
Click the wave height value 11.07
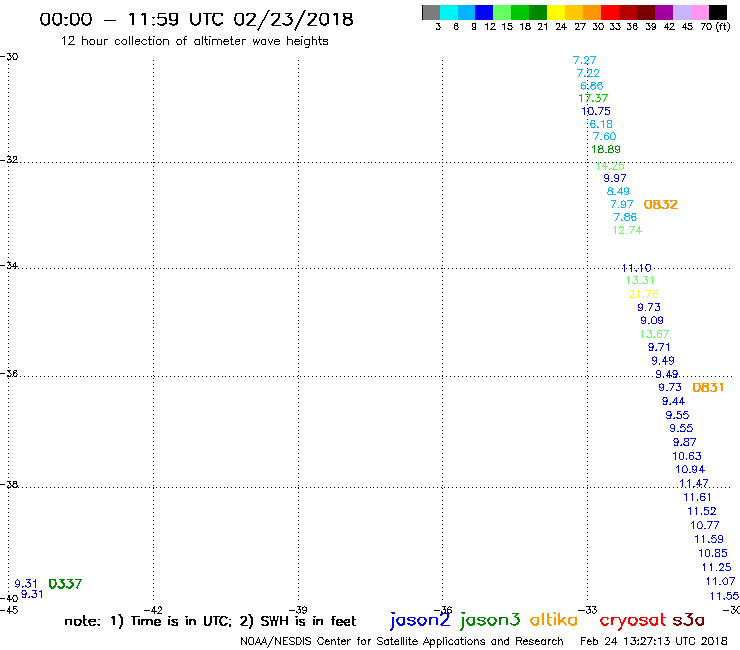(x=721, y=582)
